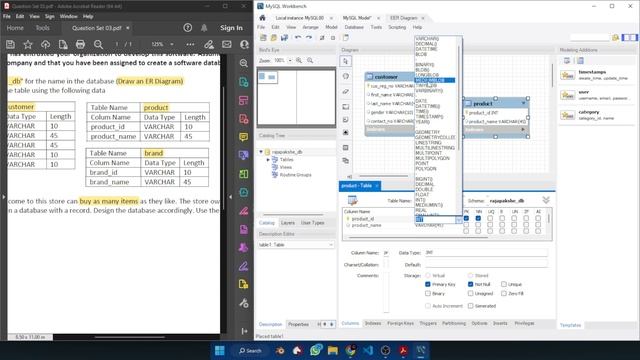Open WhatsApp from the taskbar
The image size is (640, 360).
click(x=316, y=350)
